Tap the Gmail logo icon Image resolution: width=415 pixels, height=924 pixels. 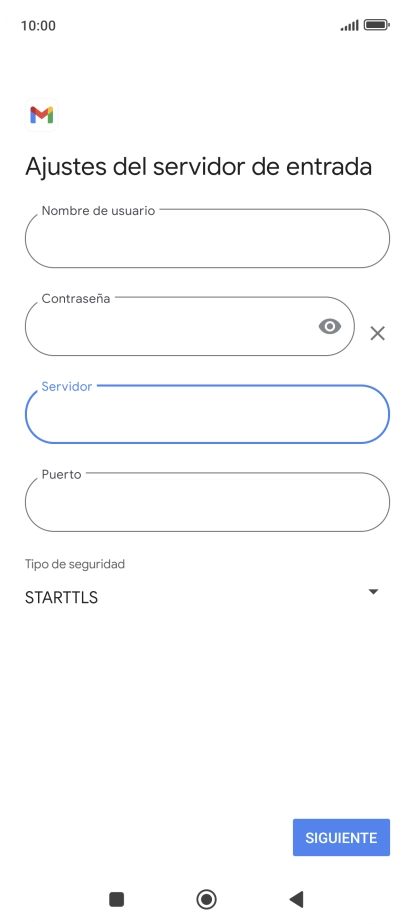tap(41, 115)
